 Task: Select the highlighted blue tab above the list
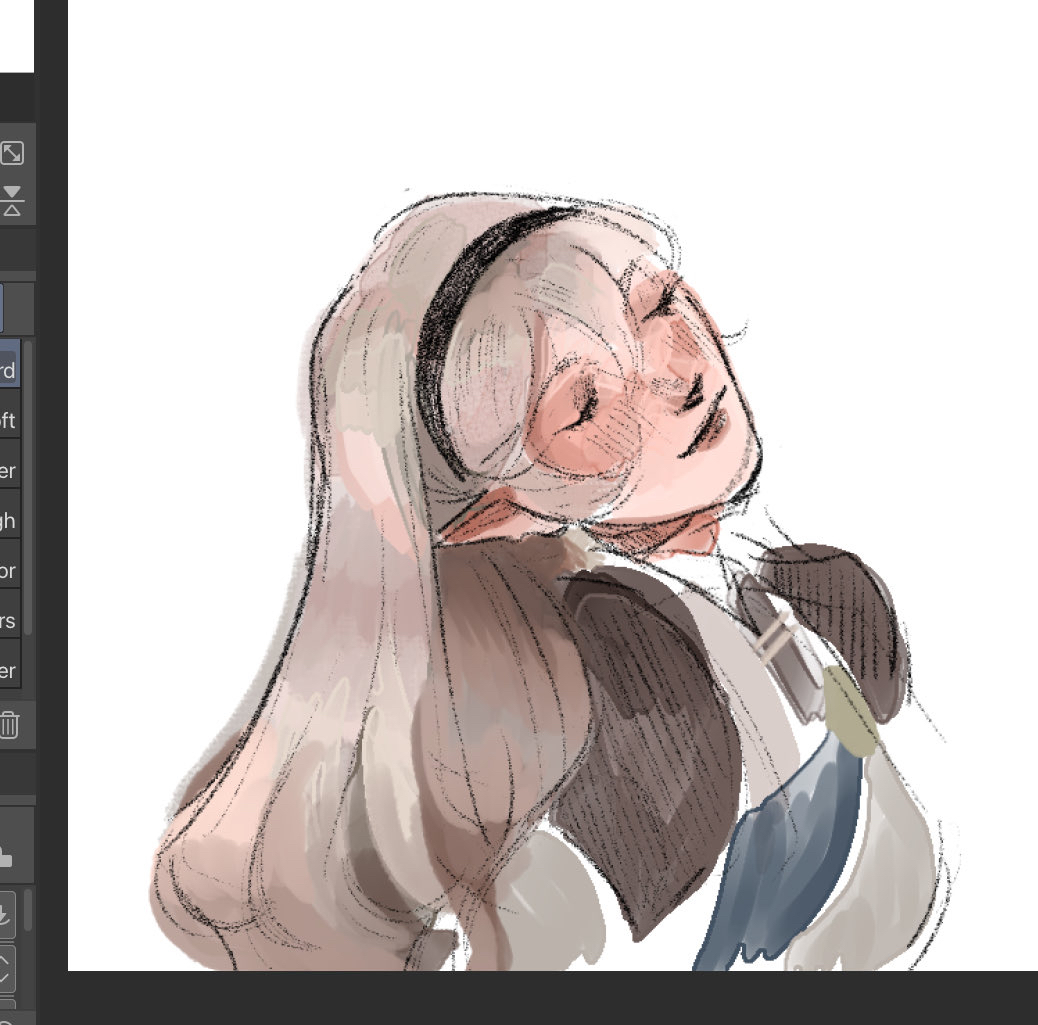point(2,308)
